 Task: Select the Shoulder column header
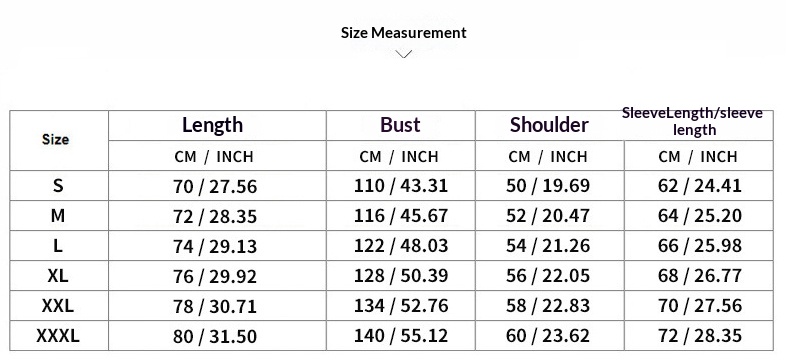tap(549, 125)
